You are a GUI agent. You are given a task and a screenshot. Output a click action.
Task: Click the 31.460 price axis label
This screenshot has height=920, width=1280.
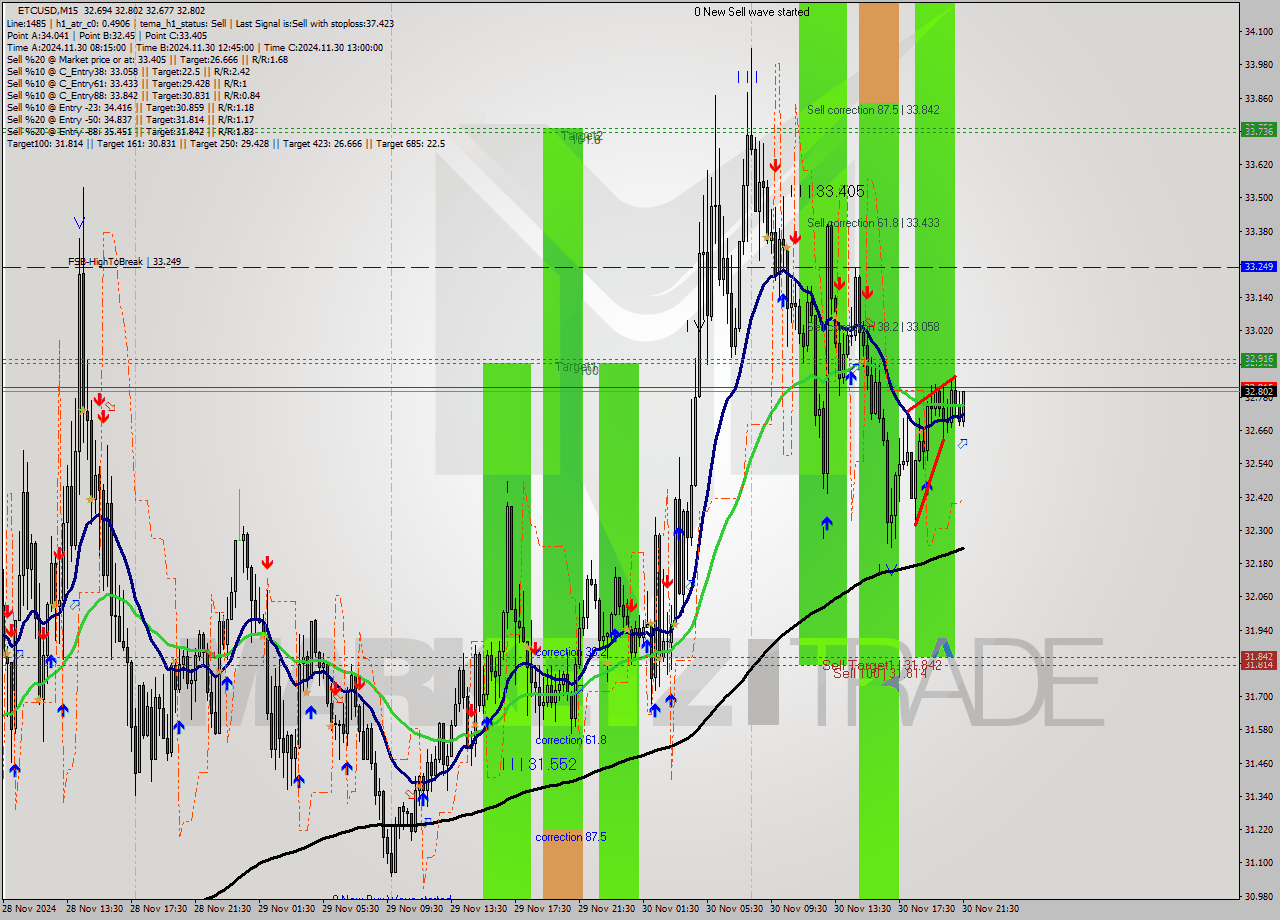tap(1259, 763)
